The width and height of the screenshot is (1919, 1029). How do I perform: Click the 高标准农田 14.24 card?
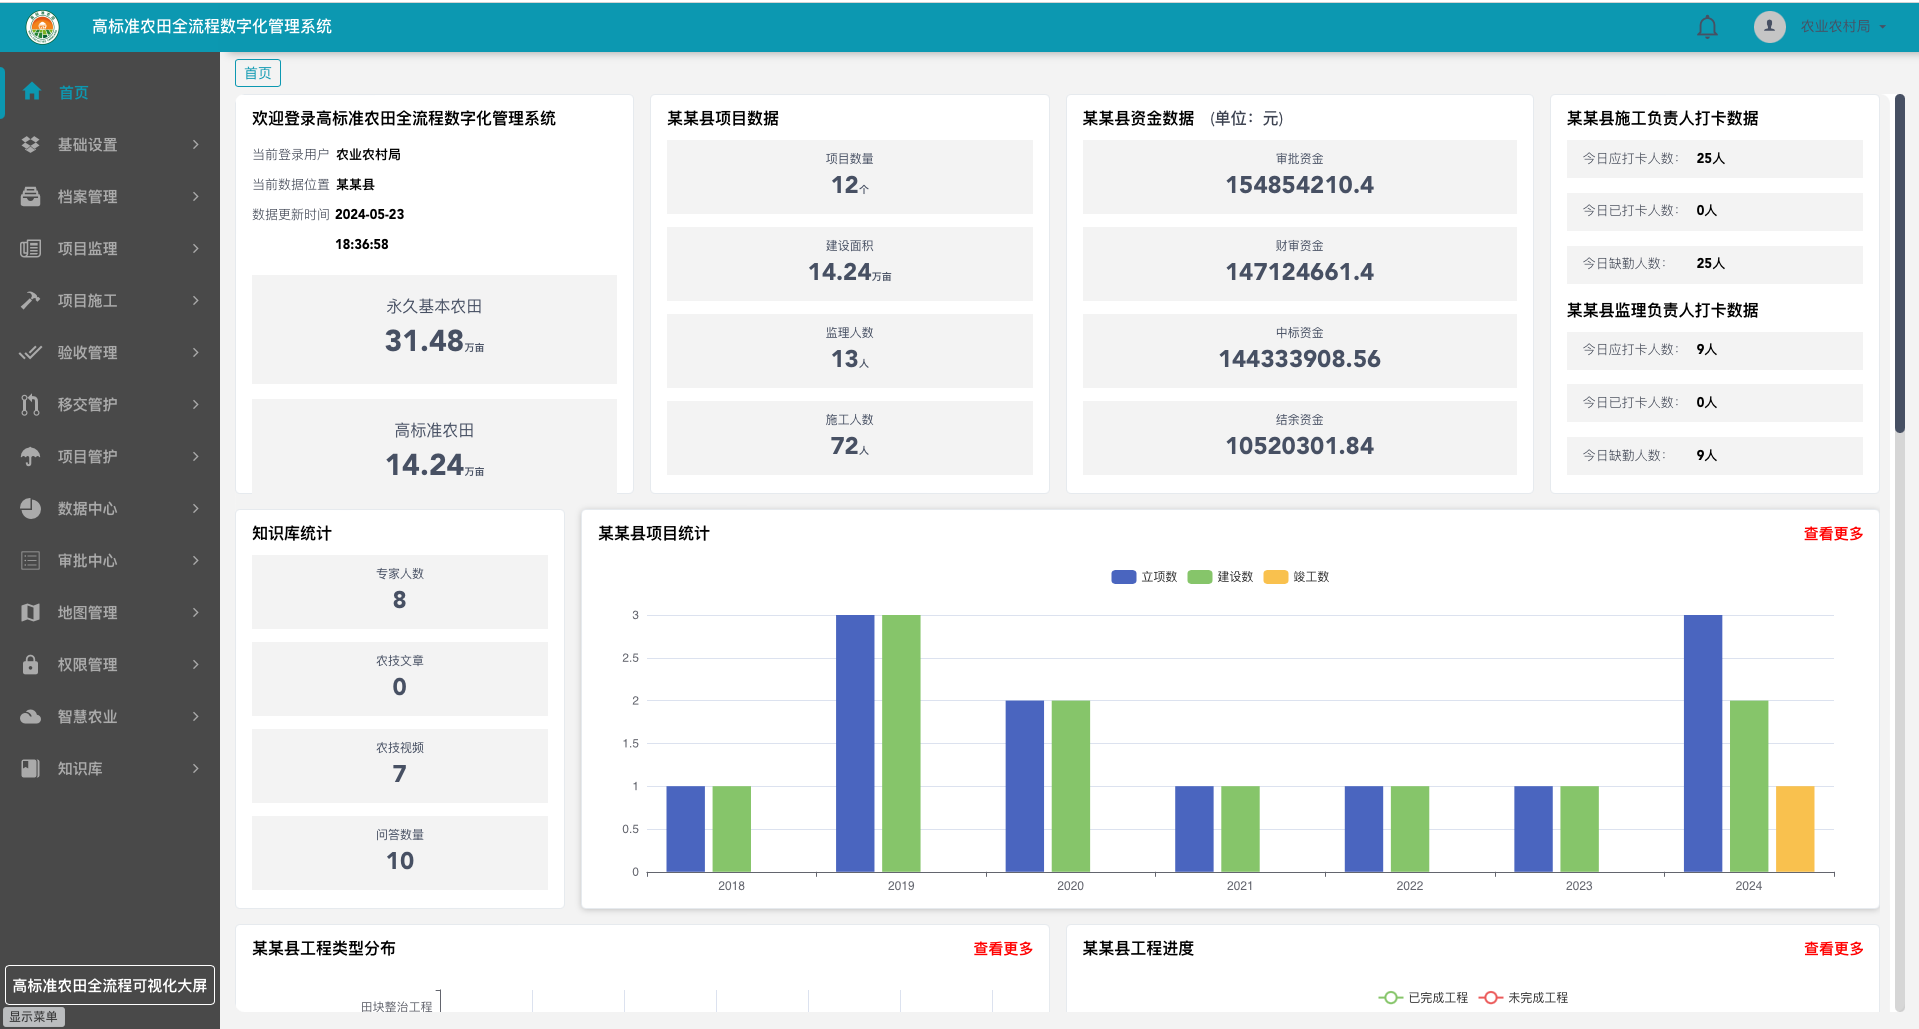click(x=434, y=446)
